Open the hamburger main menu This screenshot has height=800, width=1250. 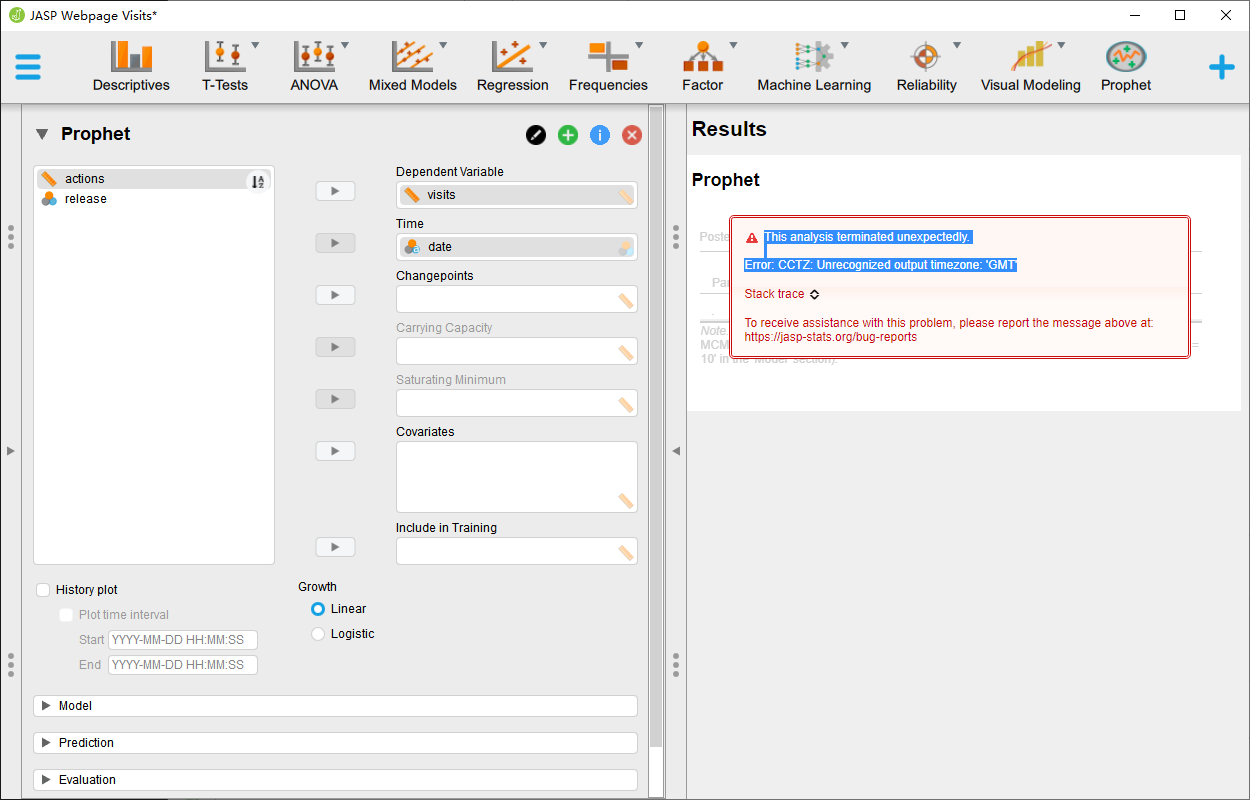point(28,66)
